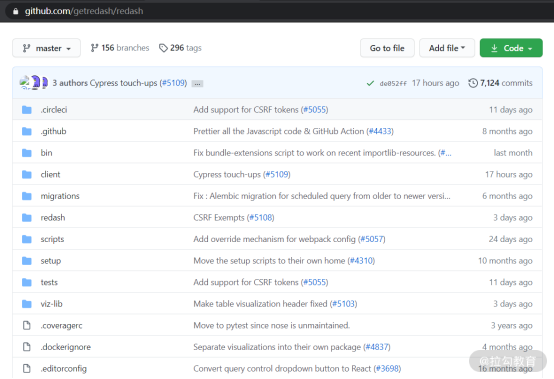
Task: Click the lock icon in address bar
Action: 15,11
